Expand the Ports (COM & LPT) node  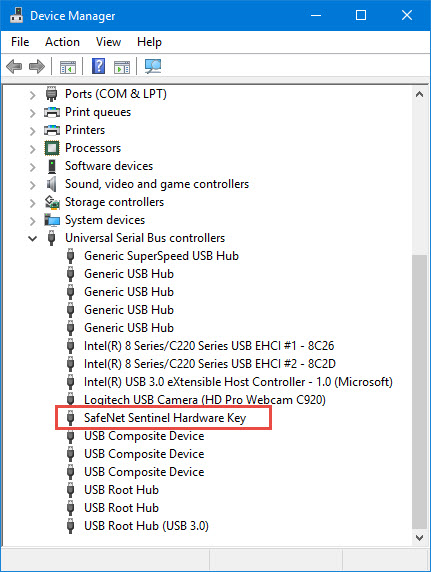[x=32, y=95]
